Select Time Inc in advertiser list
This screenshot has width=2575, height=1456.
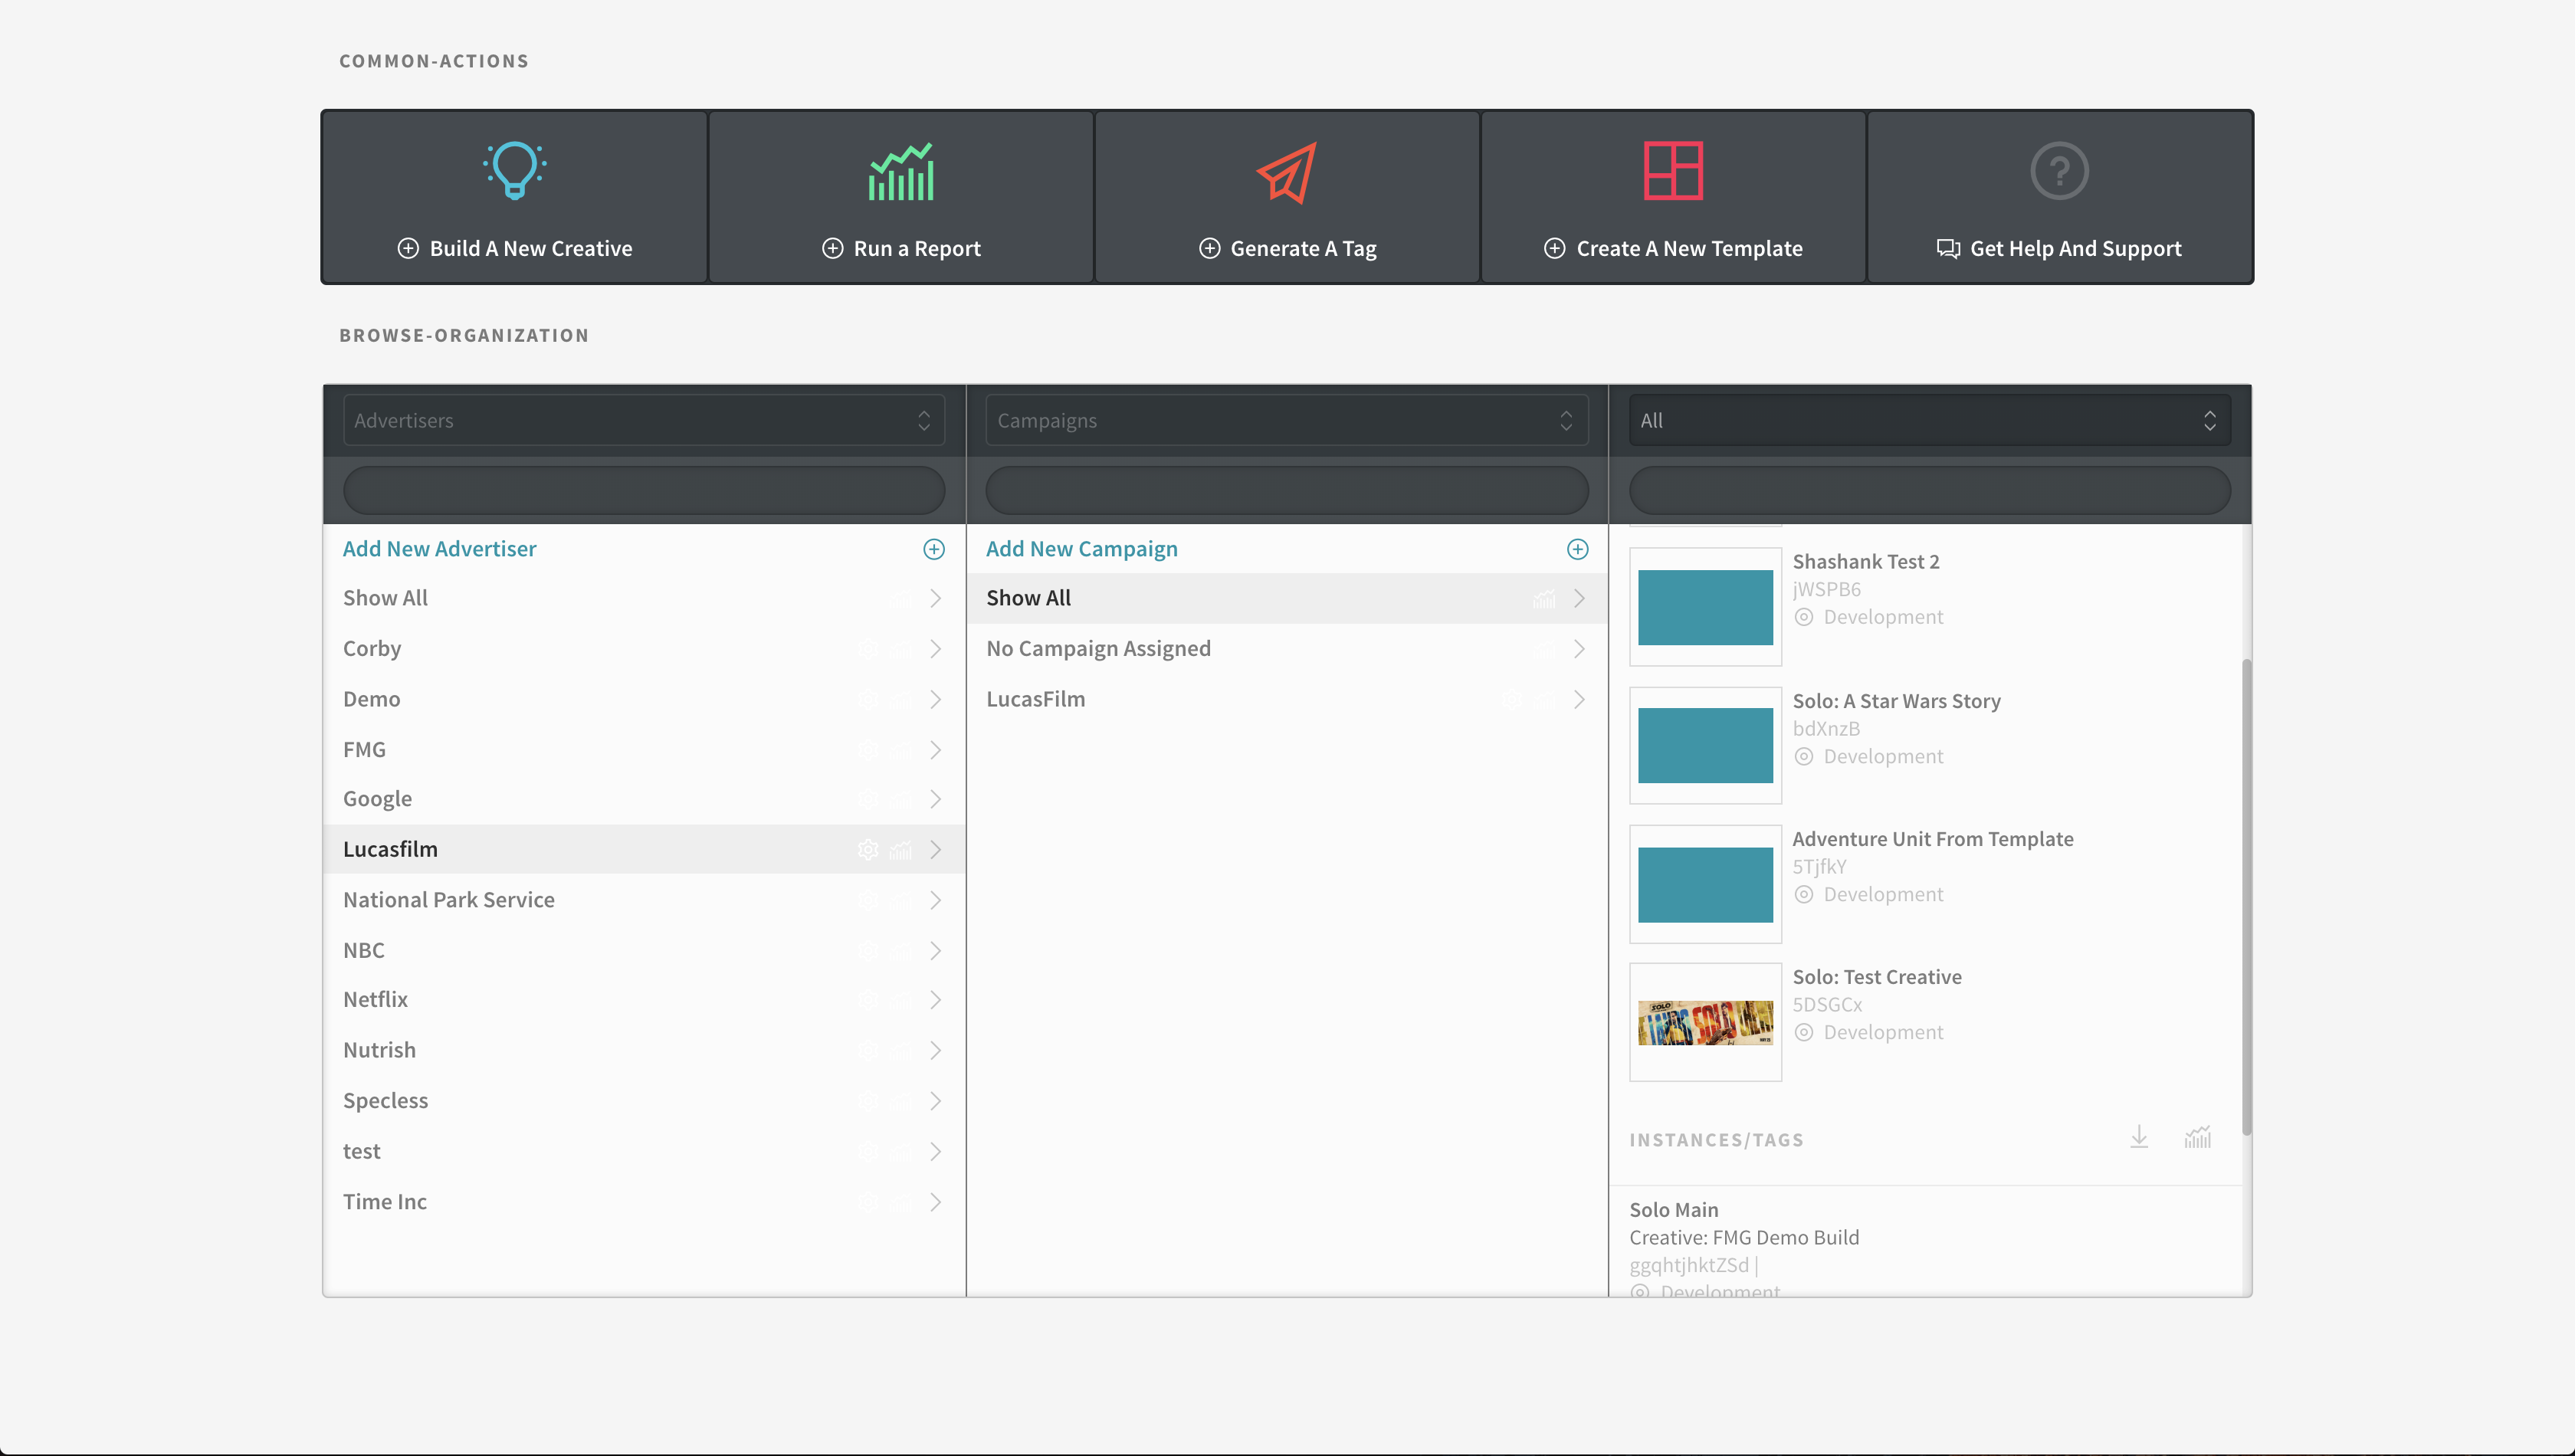644,1202
